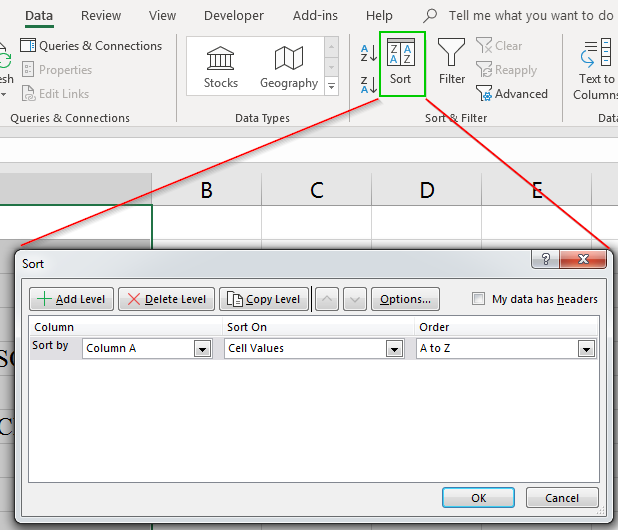
Task: Expand the Sort by Column A dropdown
Action: click(203, 349)
